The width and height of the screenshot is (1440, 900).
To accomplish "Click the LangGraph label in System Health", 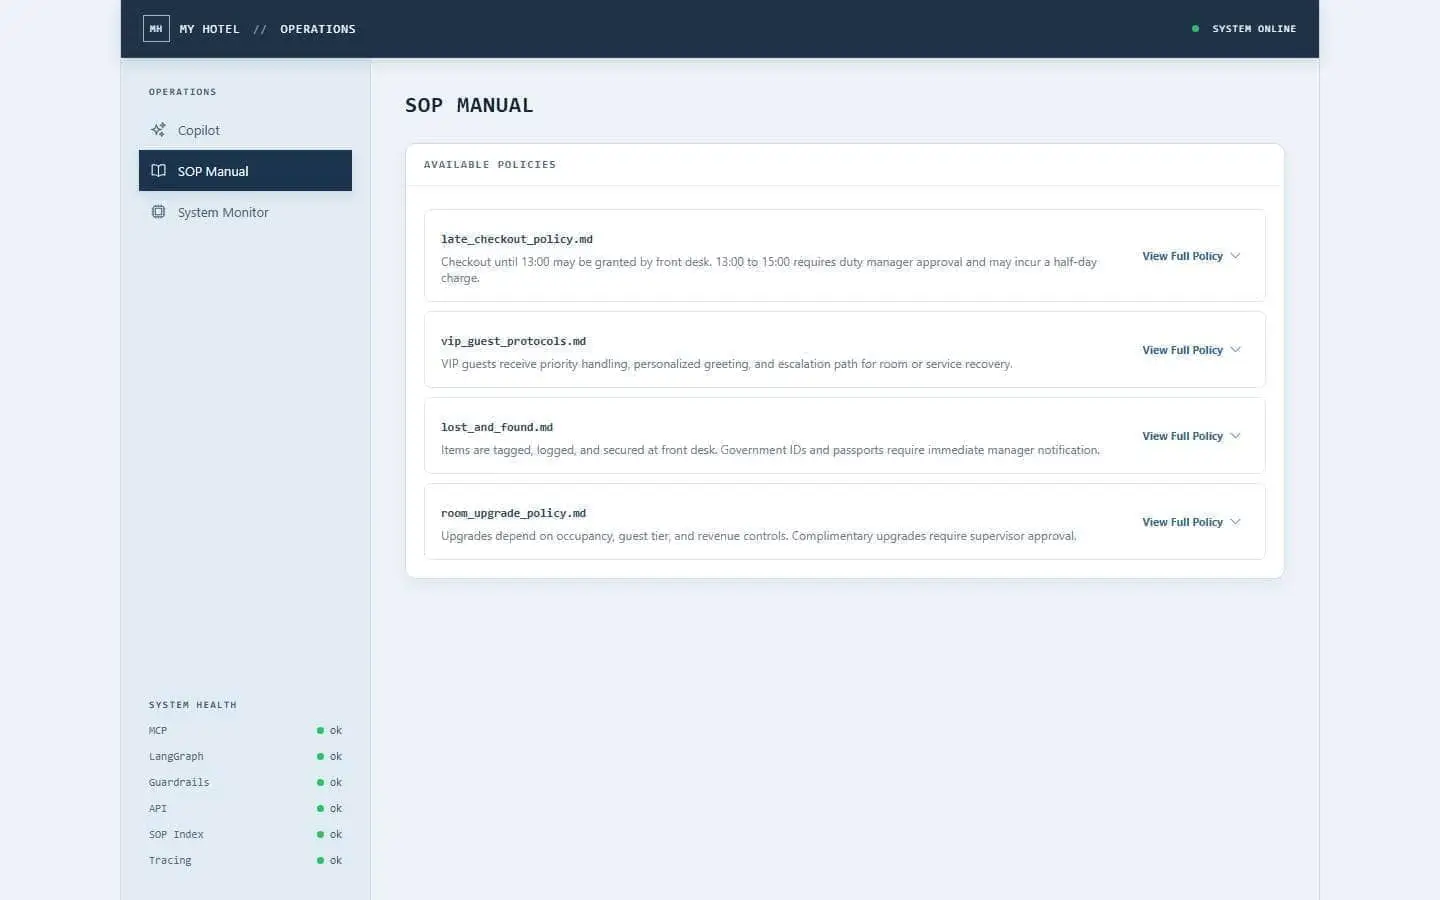I will [176, 757].
